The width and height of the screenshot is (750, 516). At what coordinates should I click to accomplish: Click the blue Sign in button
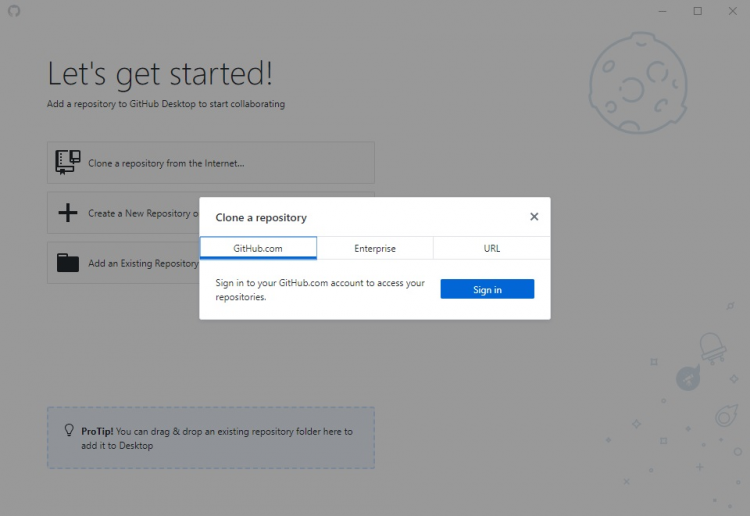487,289
